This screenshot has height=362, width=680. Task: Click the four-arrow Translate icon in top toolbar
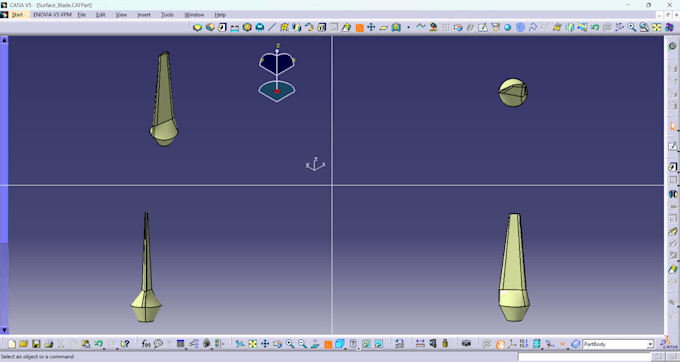pyautogui.click(x=371, y=27)
